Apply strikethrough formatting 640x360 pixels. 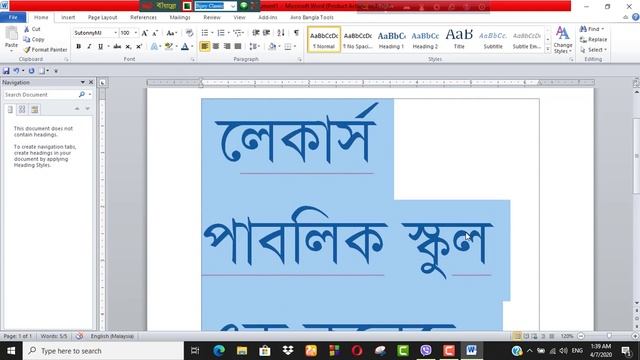point(117,47)
